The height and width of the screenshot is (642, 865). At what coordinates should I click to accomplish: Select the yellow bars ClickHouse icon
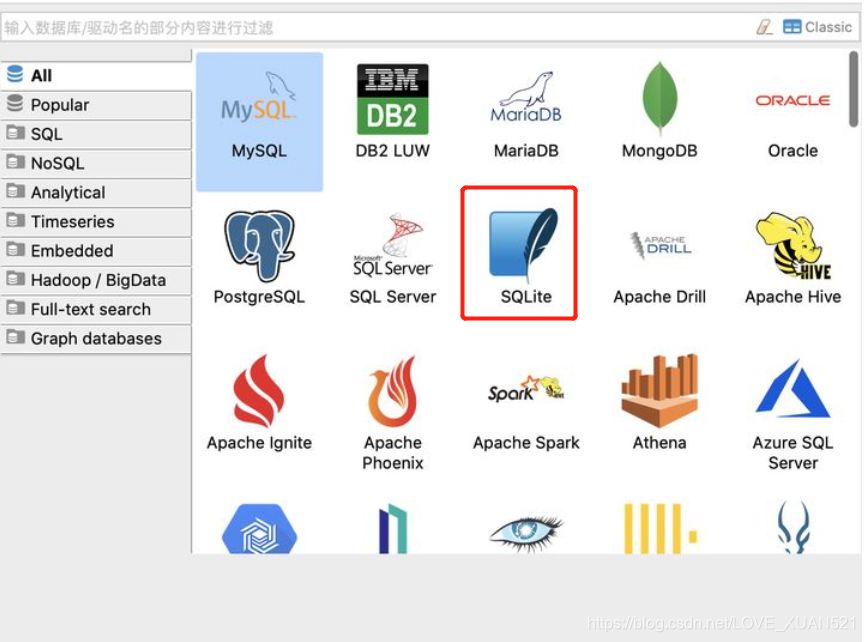coord(660,528)
